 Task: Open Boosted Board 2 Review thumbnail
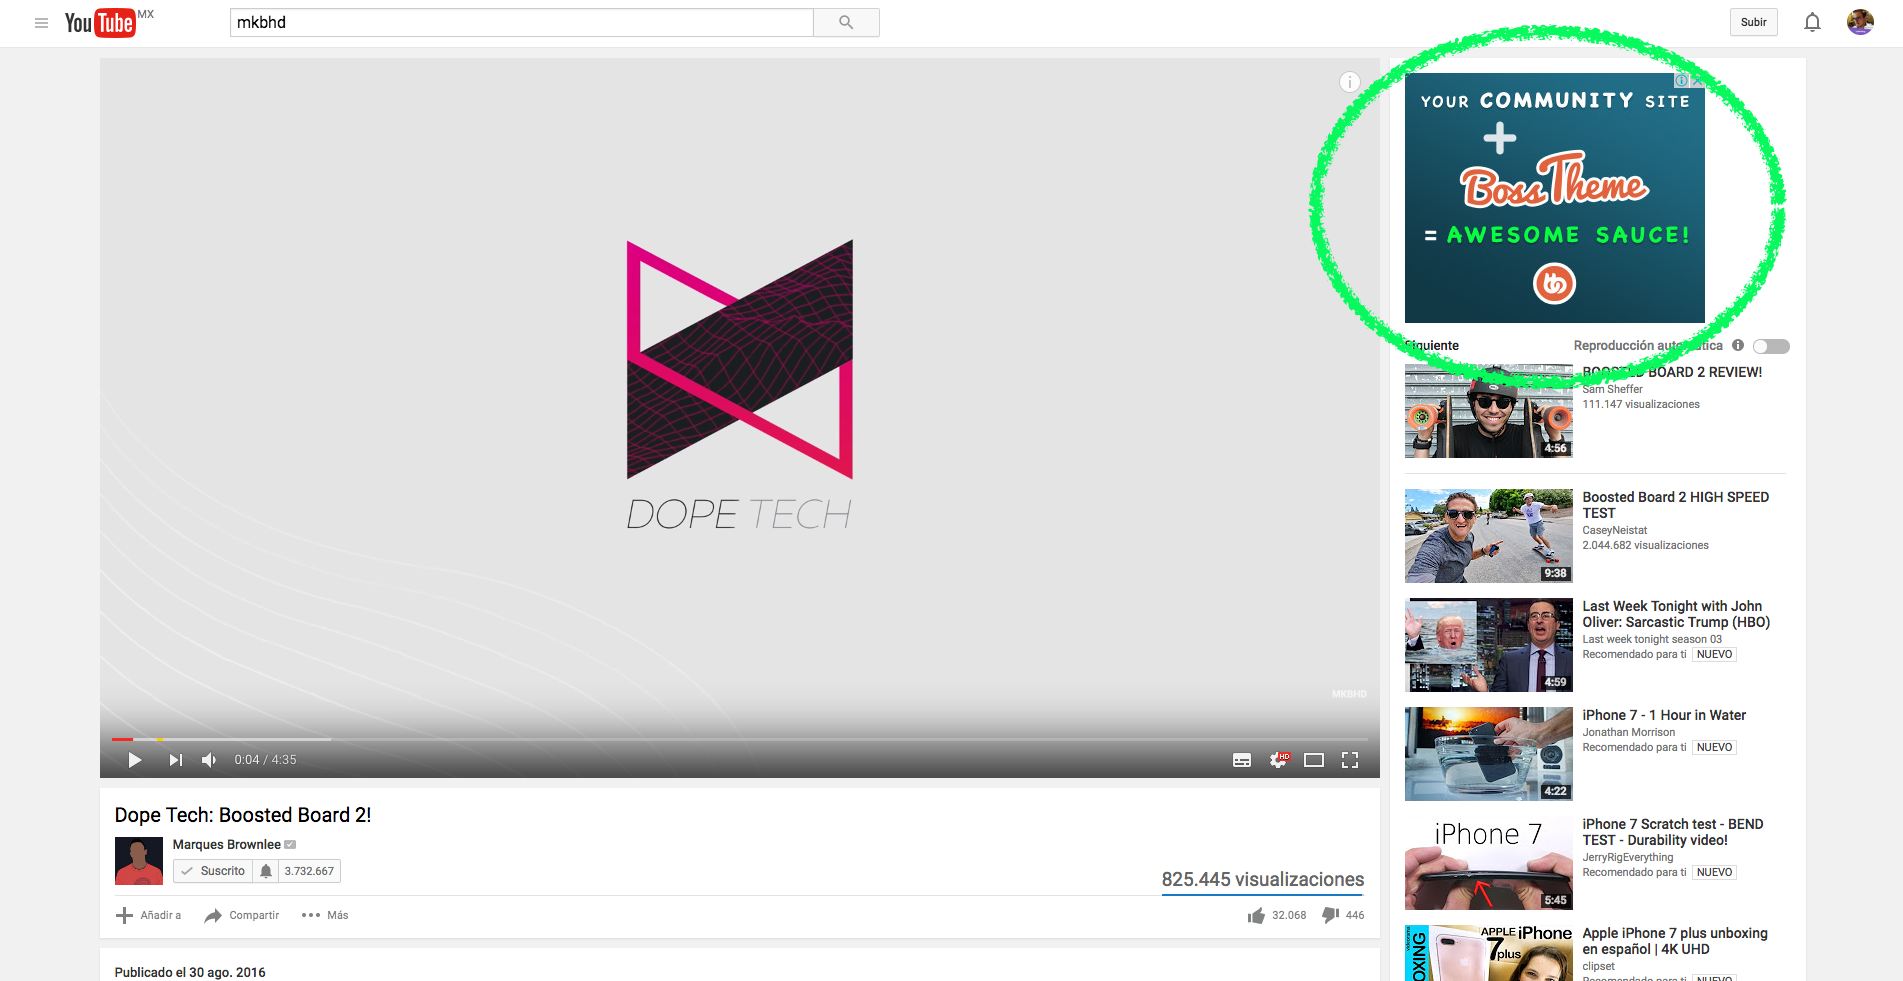(1489, 411)
